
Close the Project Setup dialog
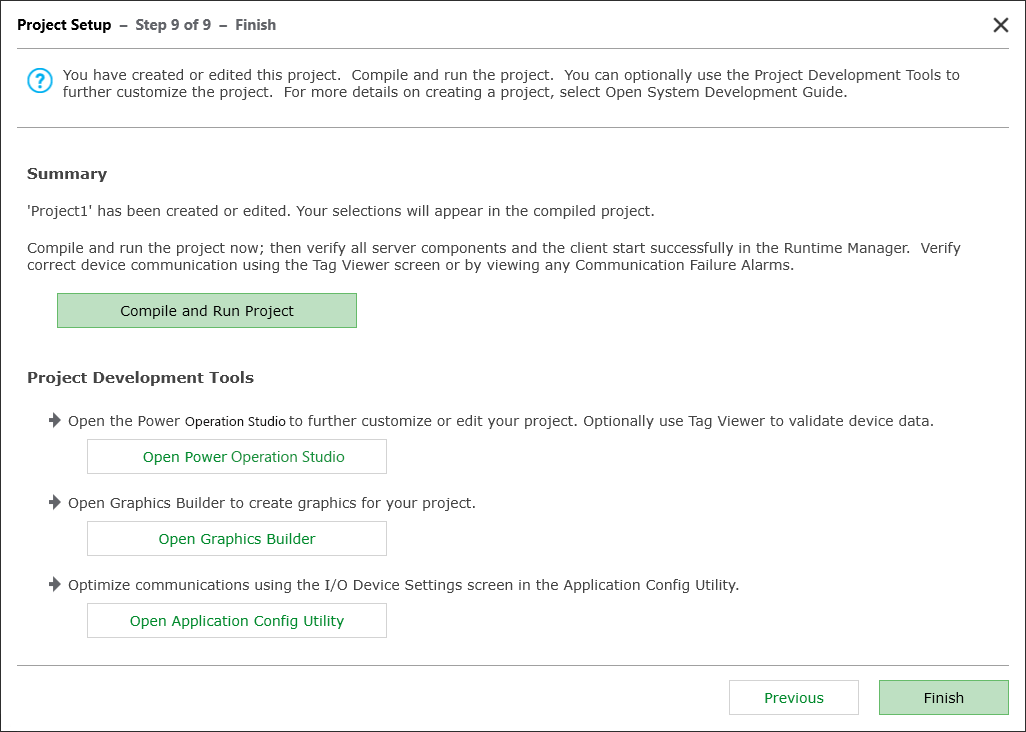pos(1000,25)
